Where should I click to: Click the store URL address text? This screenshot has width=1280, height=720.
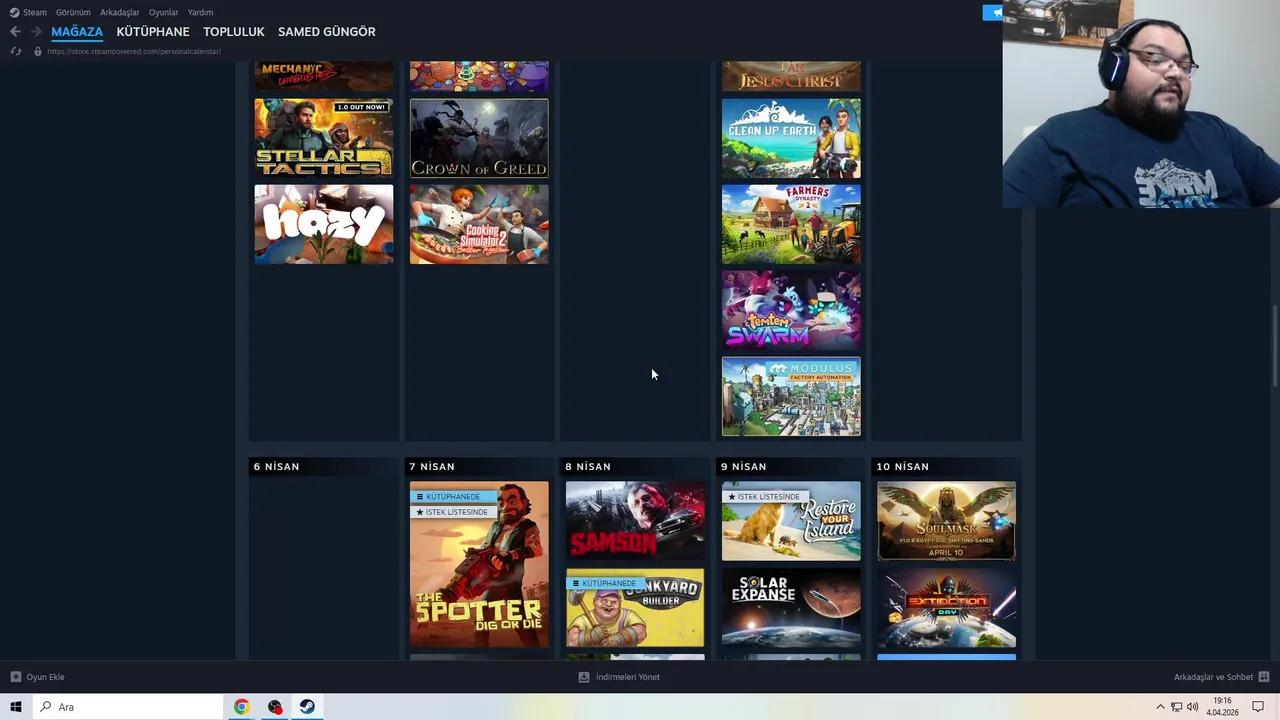click(134, 51)
